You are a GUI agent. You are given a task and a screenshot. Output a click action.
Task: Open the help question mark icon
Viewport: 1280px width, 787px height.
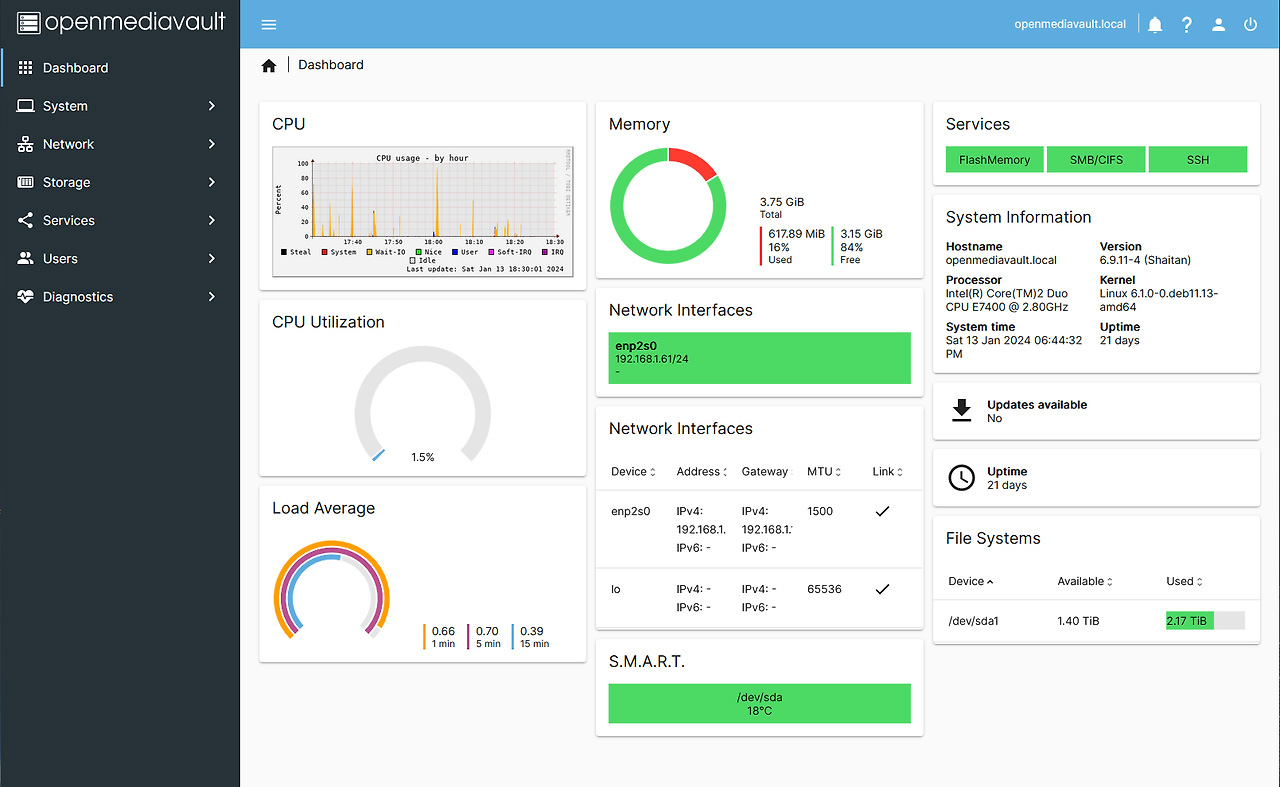pos(1187,25)
